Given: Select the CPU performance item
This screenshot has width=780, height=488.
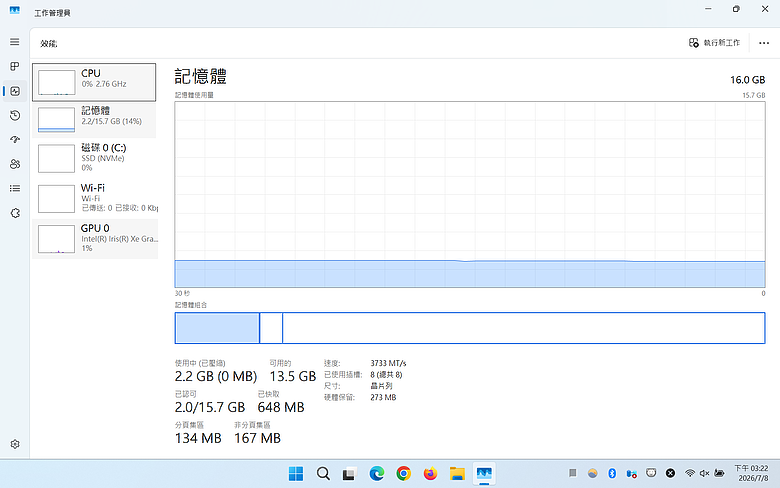Looking at the screenshot, I should (94, 82).
